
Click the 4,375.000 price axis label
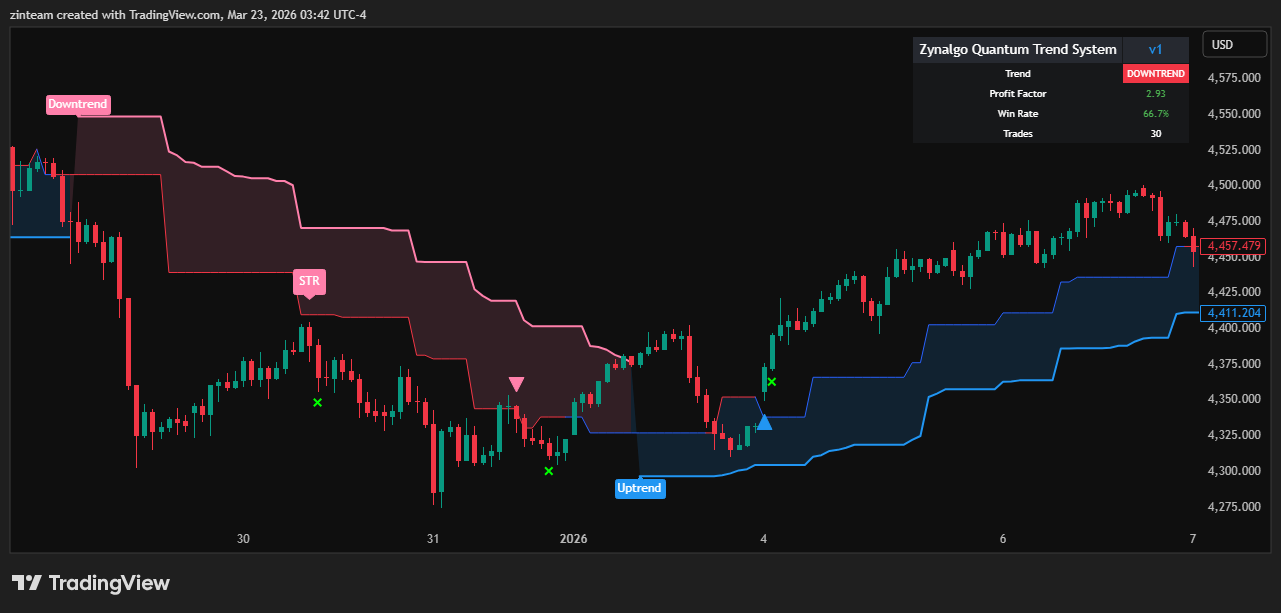coord(1233,364)
